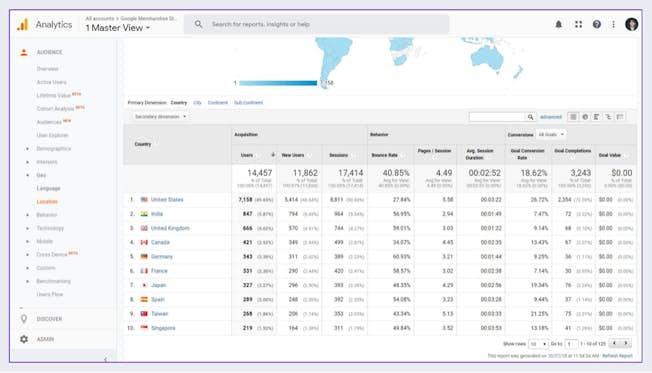652x373 pixels.
Task: Switch to the pie chart view icon
Action: click(x=585, y=117)
